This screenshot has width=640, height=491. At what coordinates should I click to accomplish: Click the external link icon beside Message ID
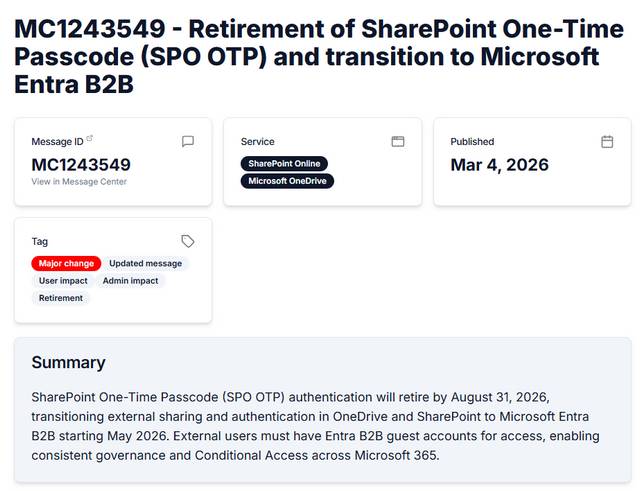(x=90, y=139)
